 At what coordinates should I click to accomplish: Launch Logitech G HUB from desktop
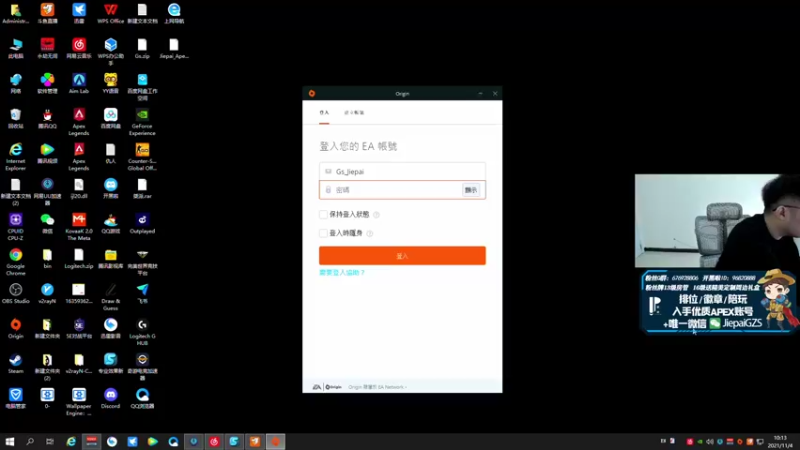(x=142, y=332)
